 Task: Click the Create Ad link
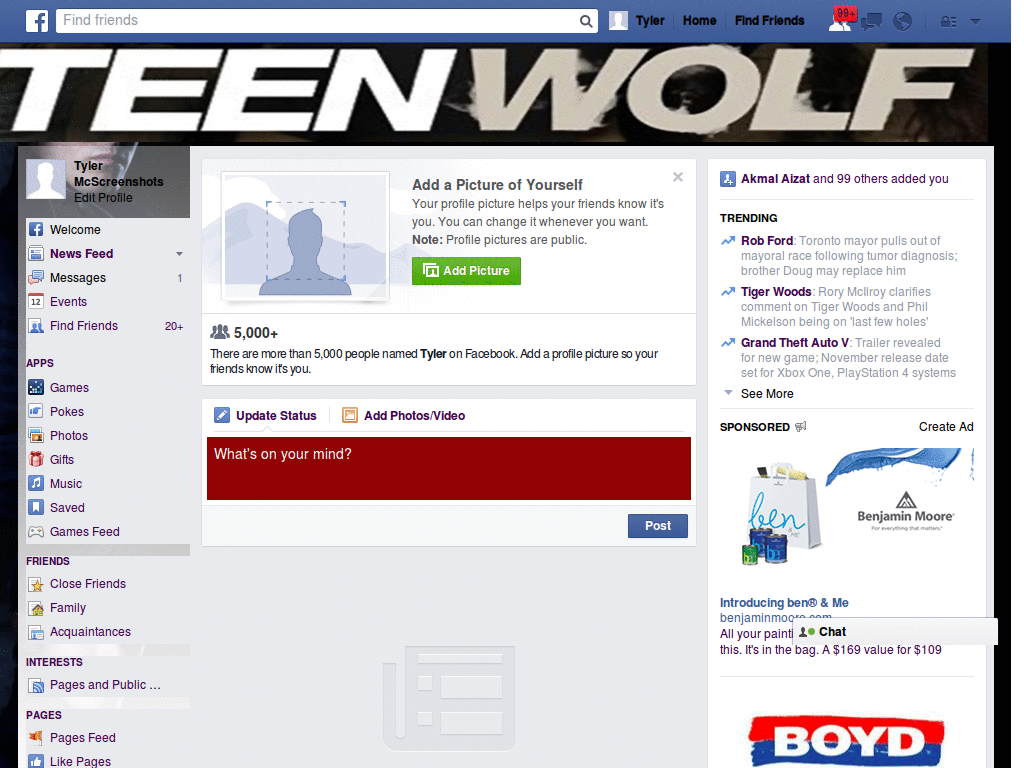[946, 426]
